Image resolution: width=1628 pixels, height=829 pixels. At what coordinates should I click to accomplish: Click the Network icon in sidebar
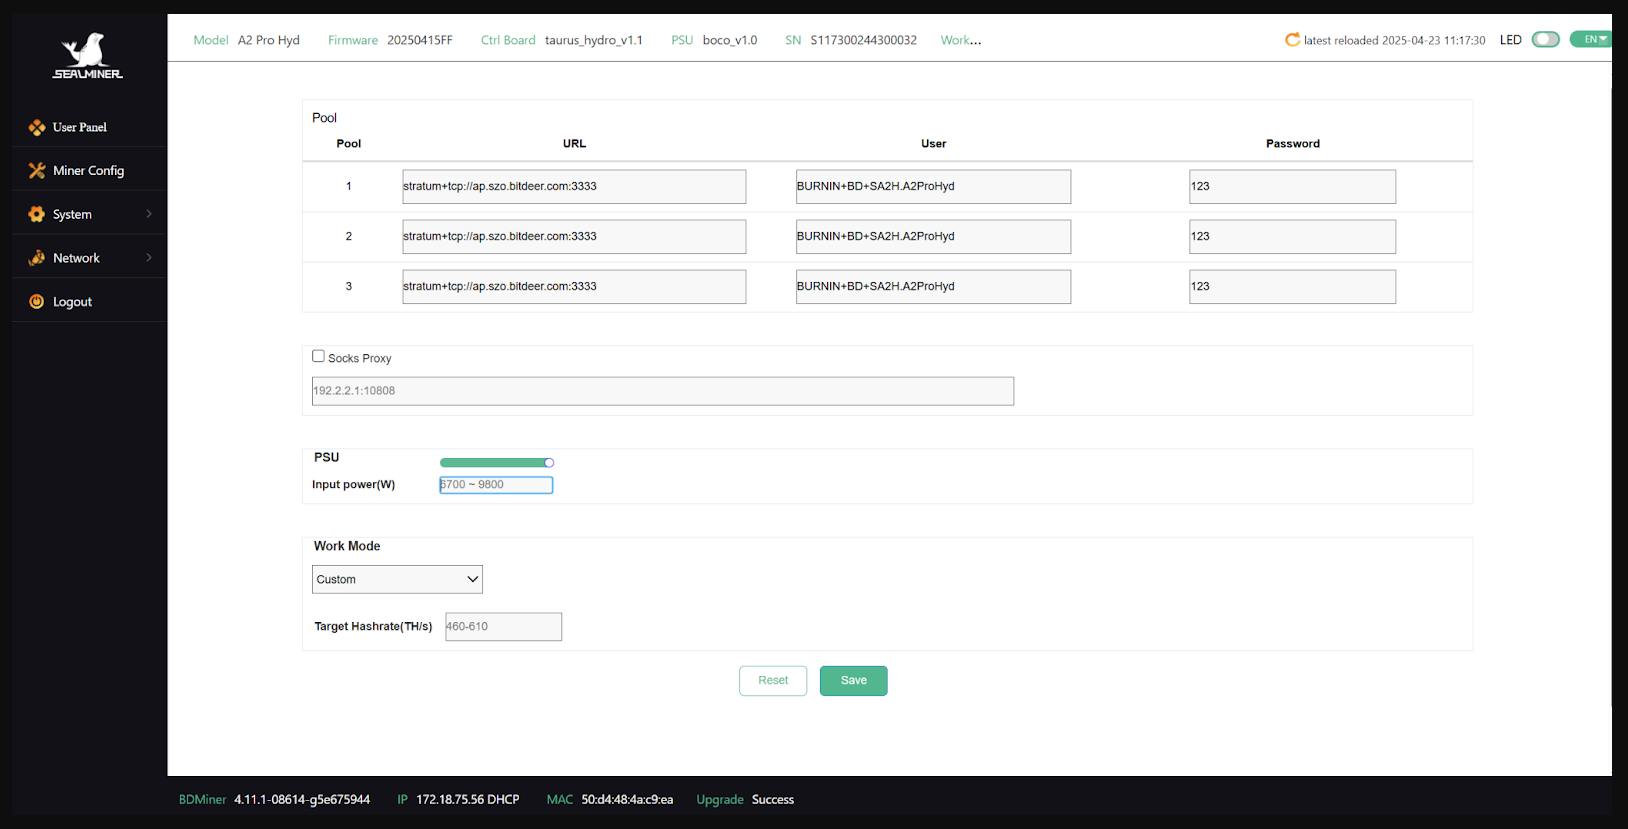tap(37, 258)
